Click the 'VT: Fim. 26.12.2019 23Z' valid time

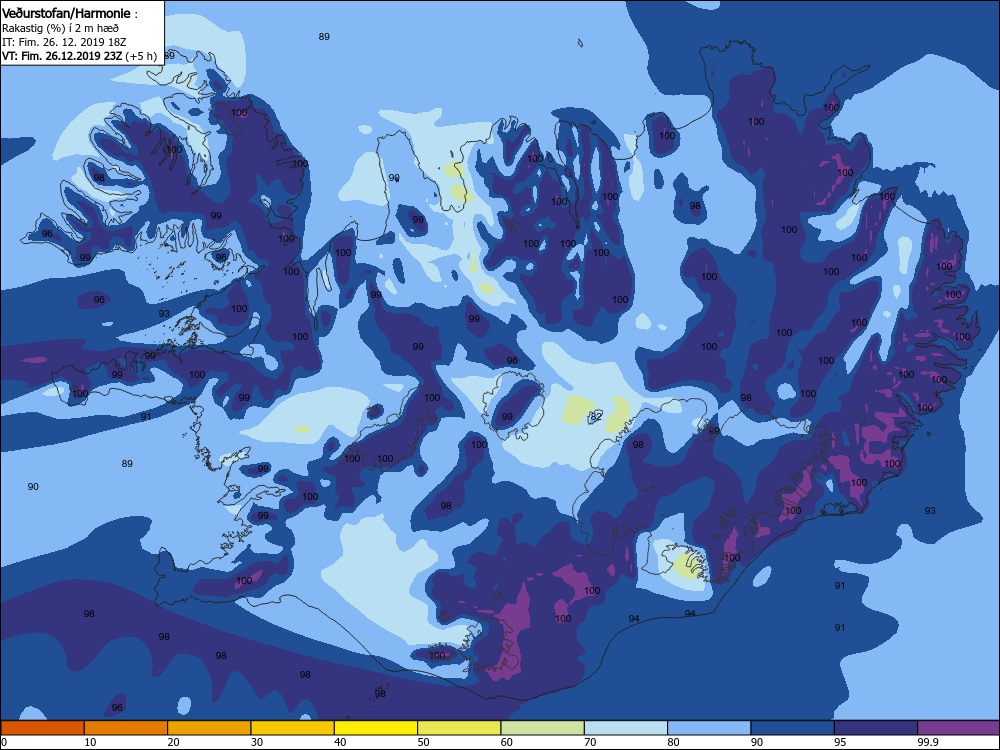tap(62, 56)
